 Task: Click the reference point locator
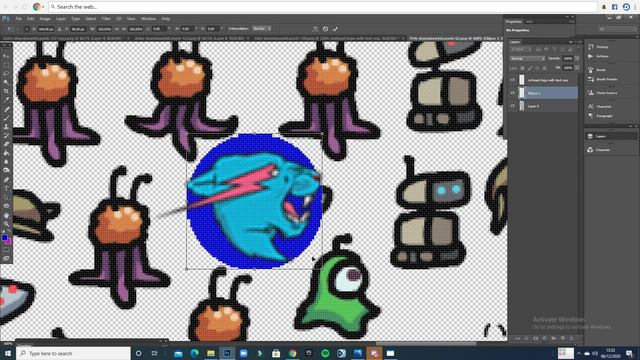click(27, 29)
